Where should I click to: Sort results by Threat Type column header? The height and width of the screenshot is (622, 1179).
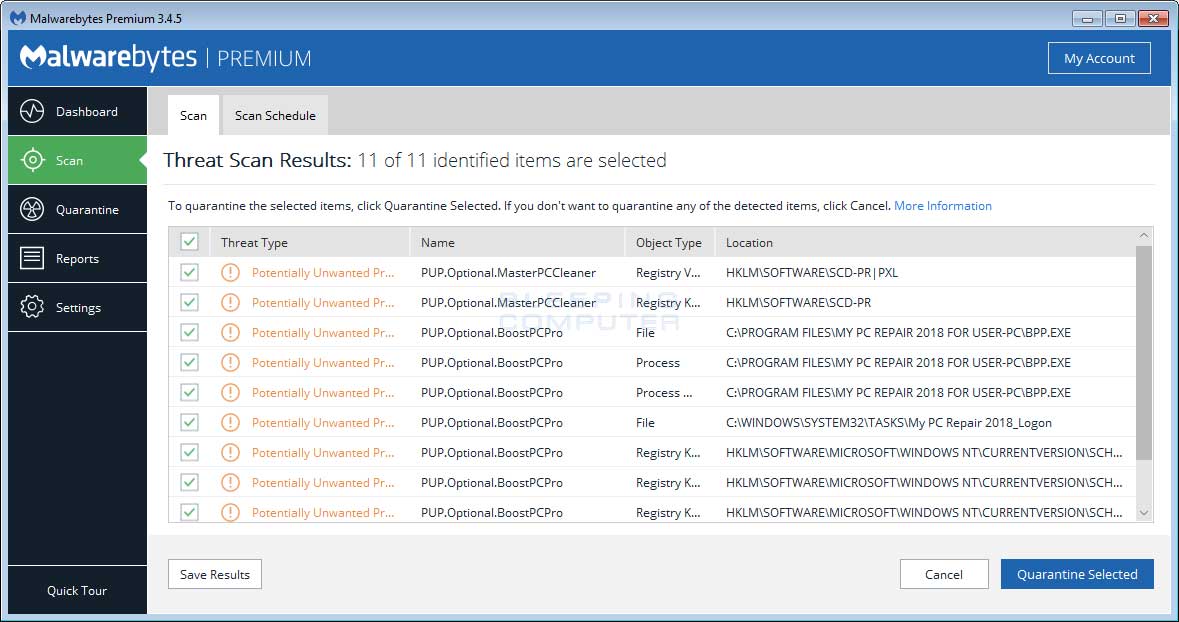pyautogui.click(x=254, y=242)
